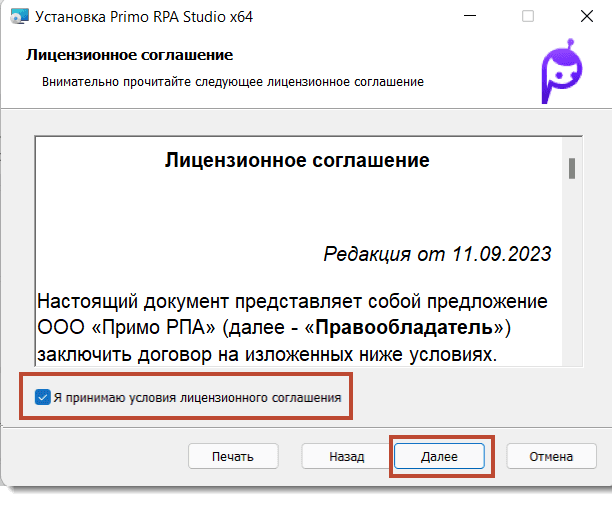This screenshot has height=517, width=612.
Task: Click the license text scrollbar thumb
Action: (x=572, y=168)
